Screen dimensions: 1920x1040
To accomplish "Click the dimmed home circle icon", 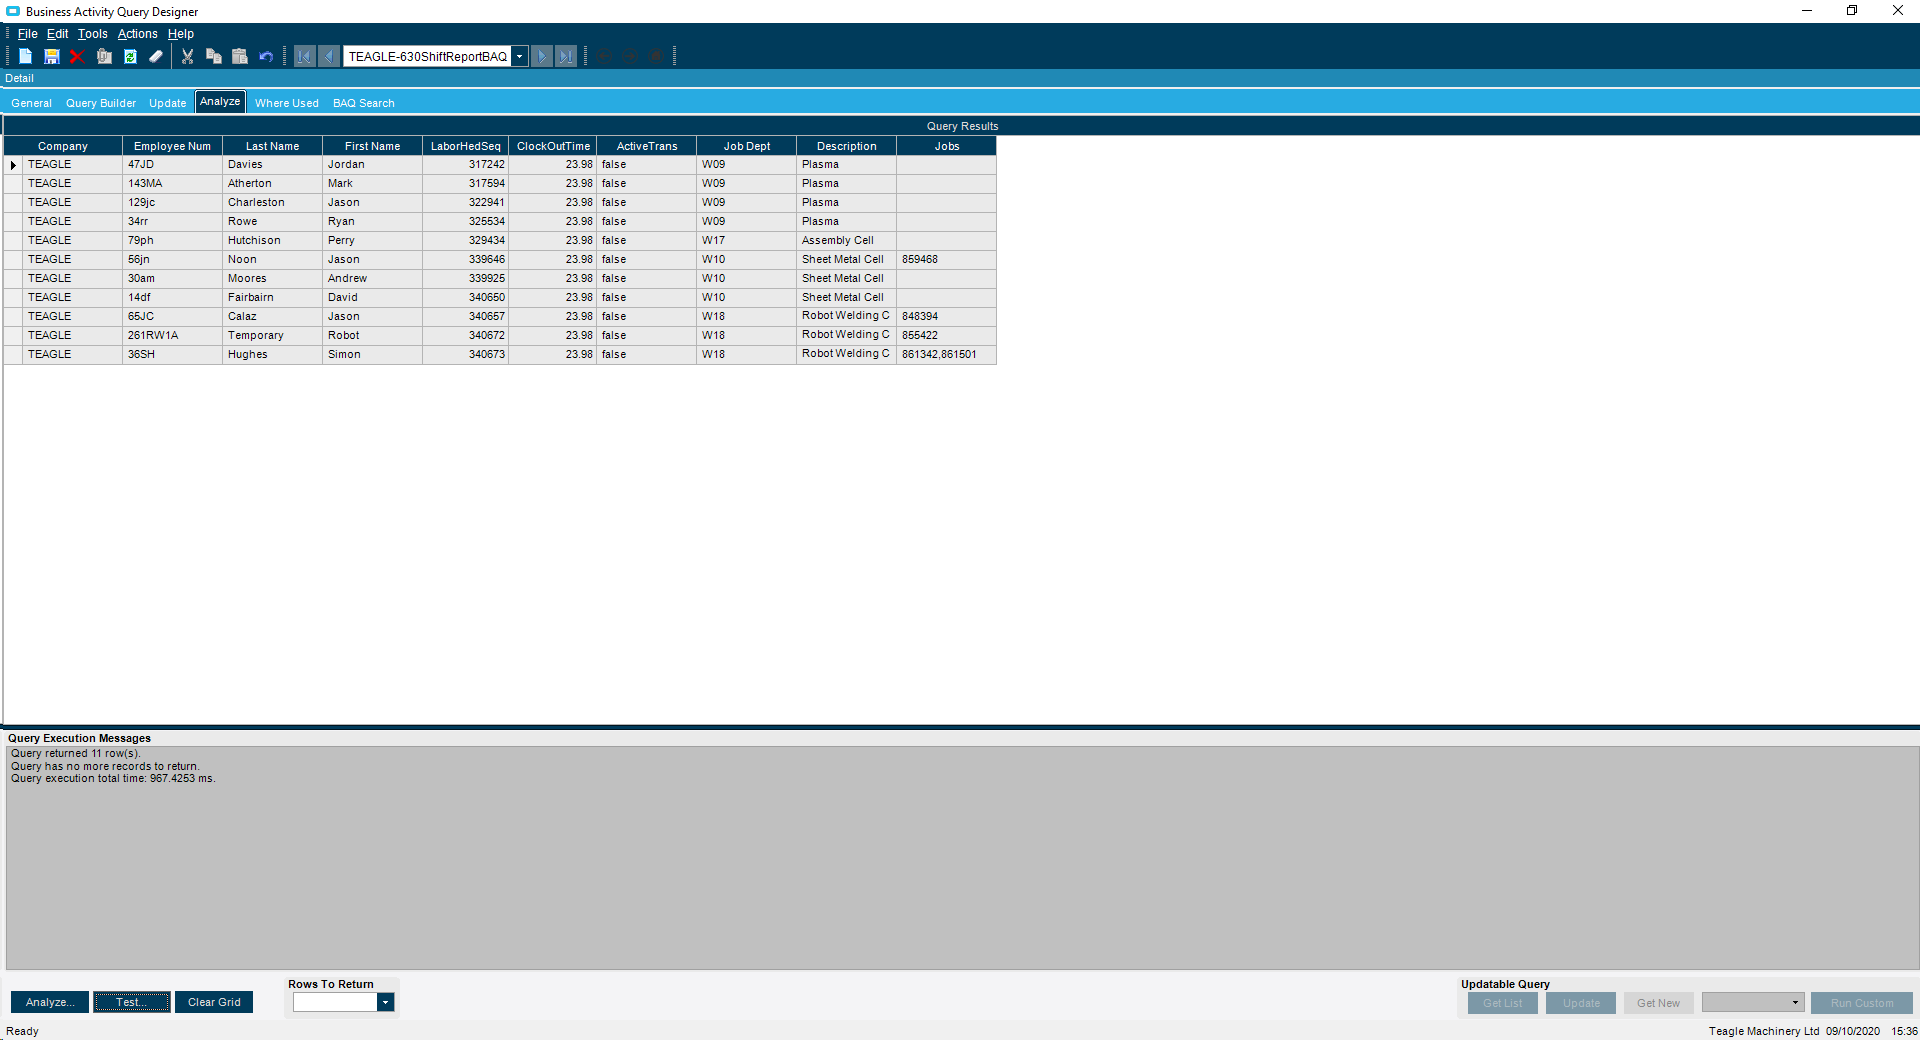I will [x=656, y=57].
